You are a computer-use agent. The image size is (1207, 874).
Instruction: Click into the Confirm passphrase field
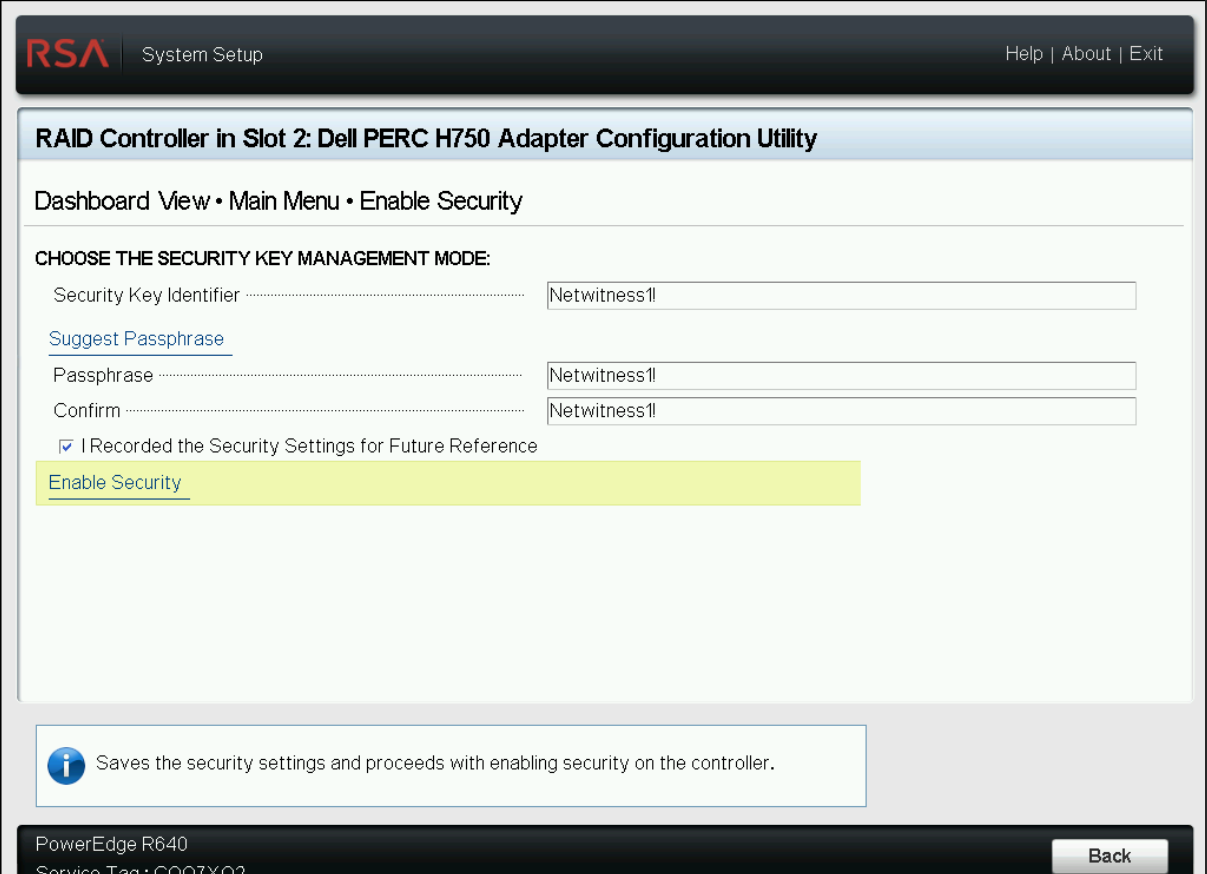tap(840, 411)
